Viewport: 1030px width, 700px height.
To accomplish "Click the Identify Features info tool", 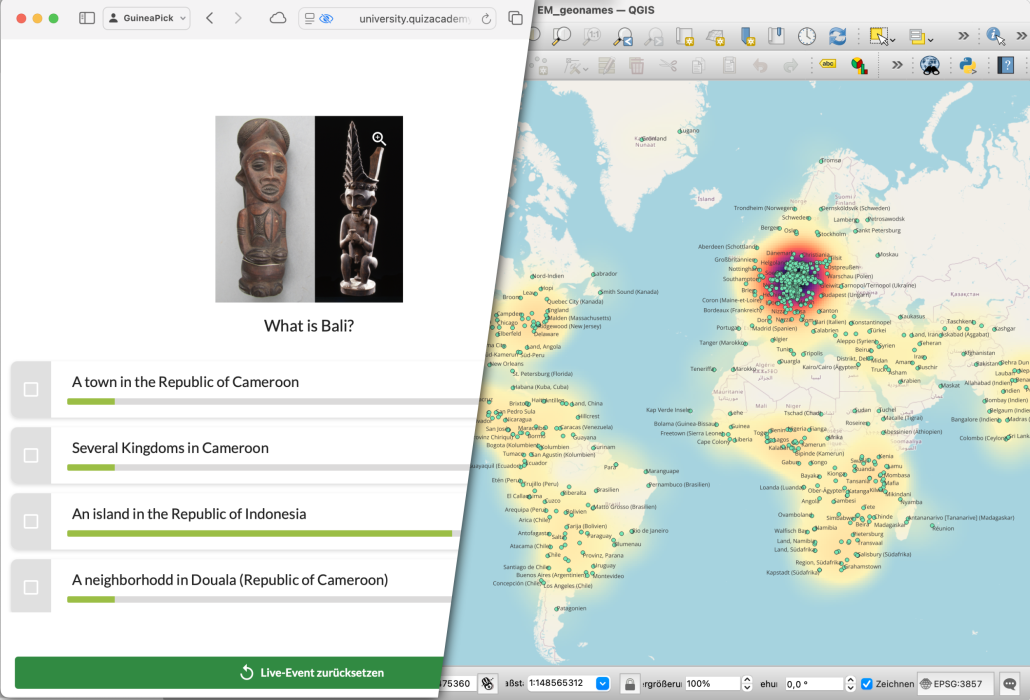I will pyautogui.click(x=995, y=36).
